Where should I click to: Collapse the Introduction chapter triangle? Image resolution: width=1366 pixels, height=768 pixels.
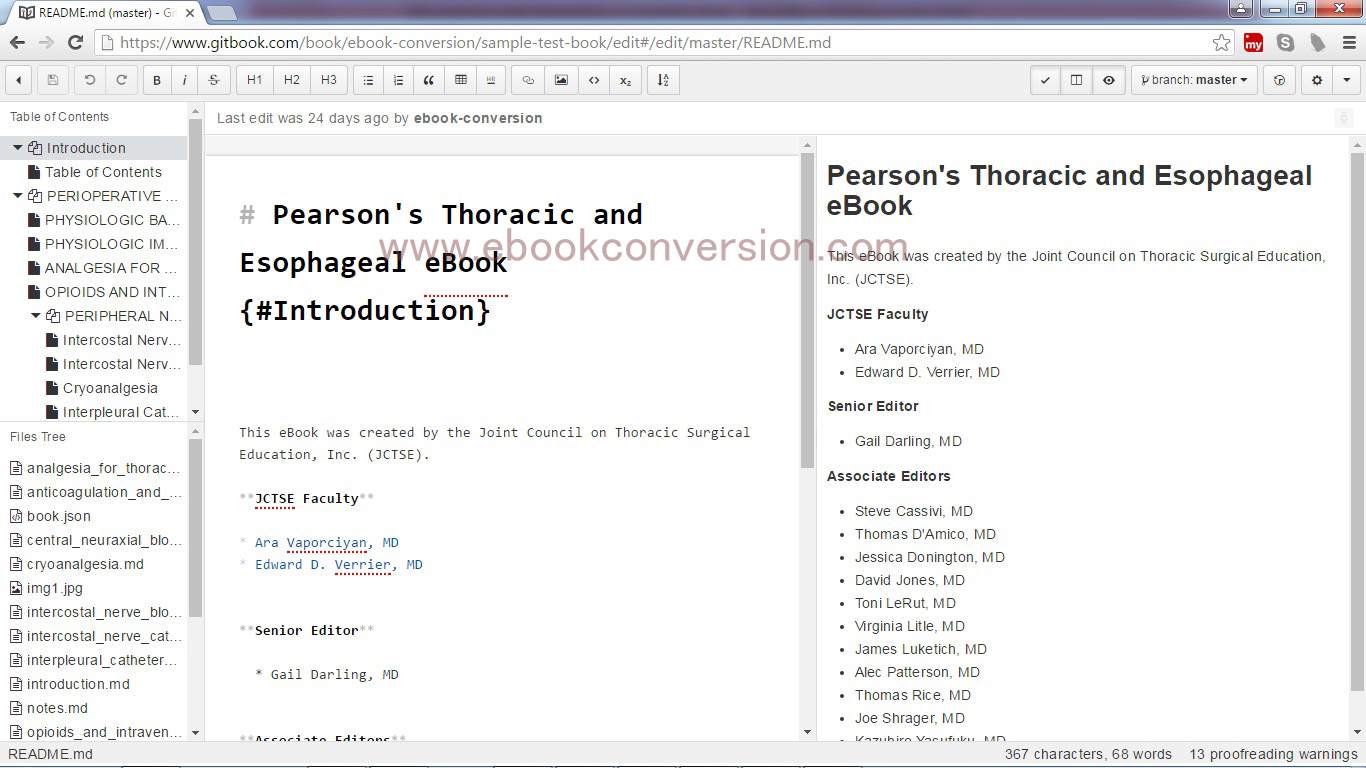17,148
